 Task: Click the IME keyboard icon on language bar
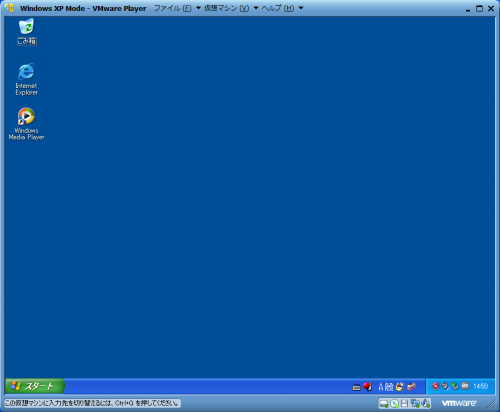pyautogui.click(x=356, y=387)
